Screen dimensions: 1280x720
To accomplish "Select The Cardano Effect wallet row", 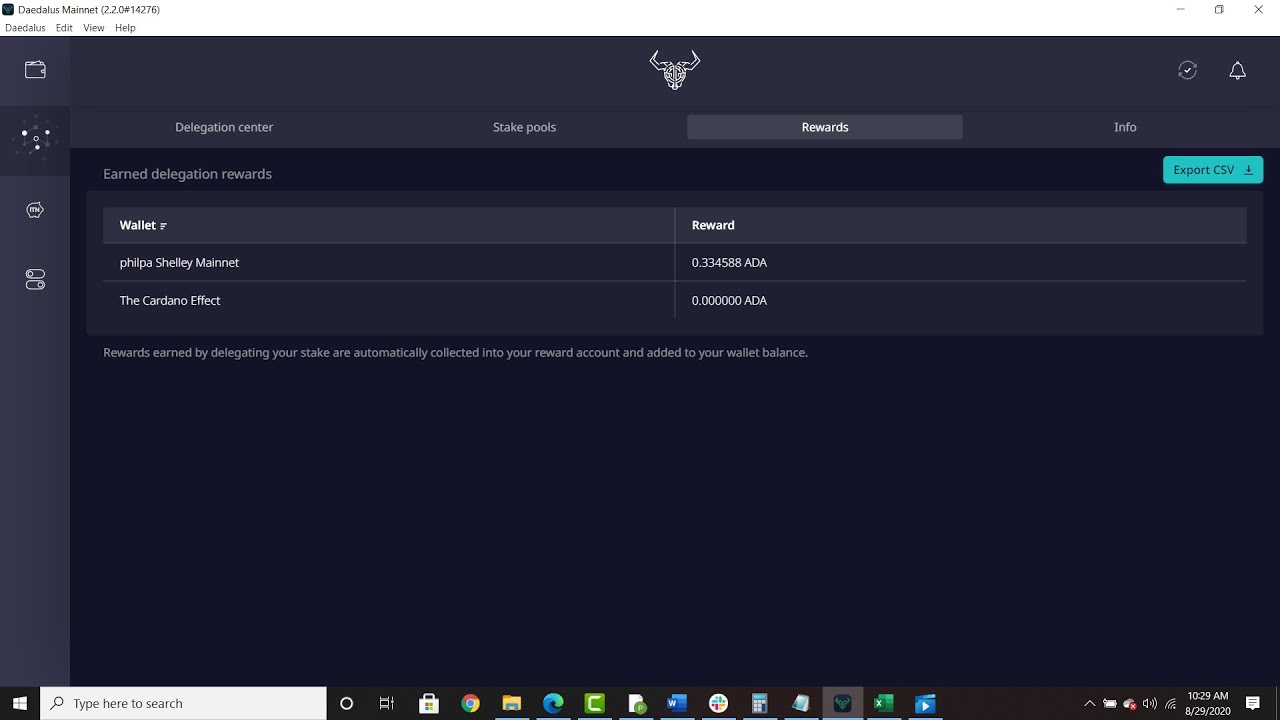I will point(675,300).
